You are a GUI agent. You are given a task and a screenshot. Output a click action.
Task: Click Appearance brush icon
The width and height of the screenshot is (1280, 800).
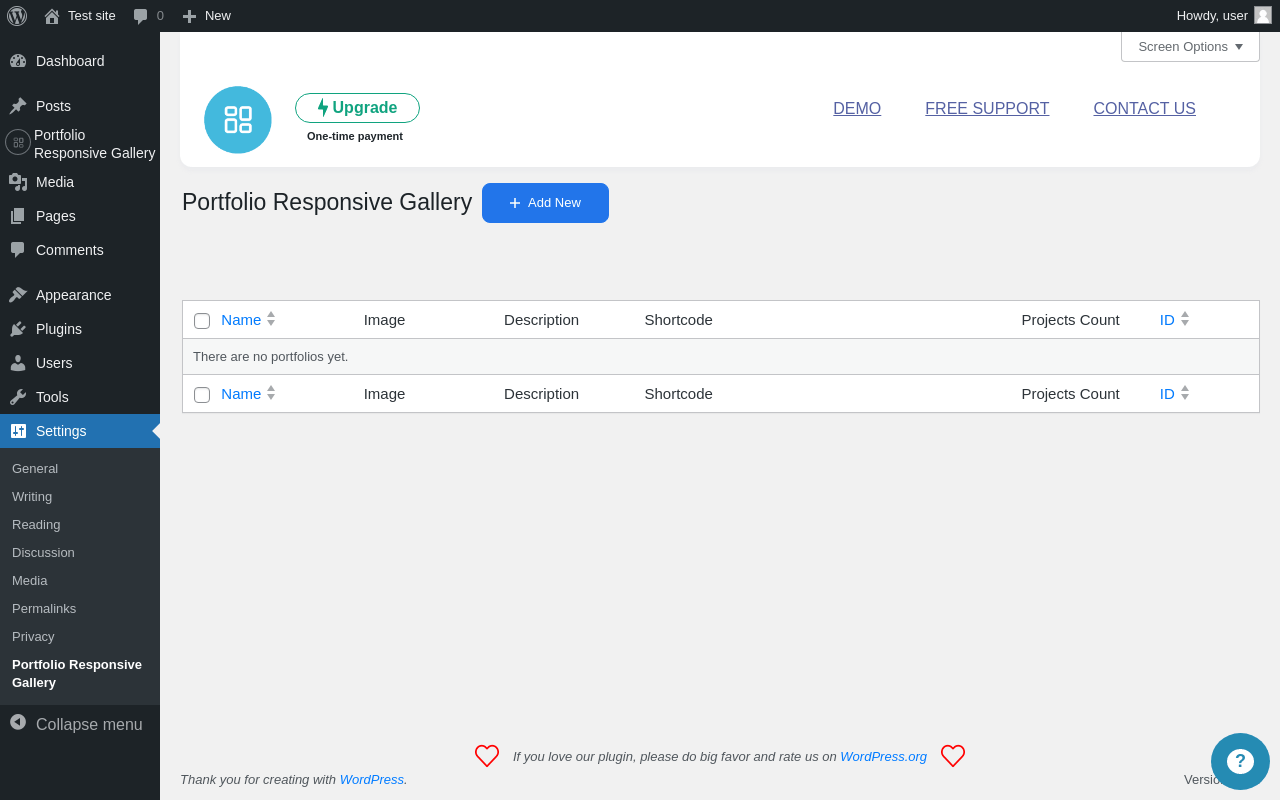(18, 295)
